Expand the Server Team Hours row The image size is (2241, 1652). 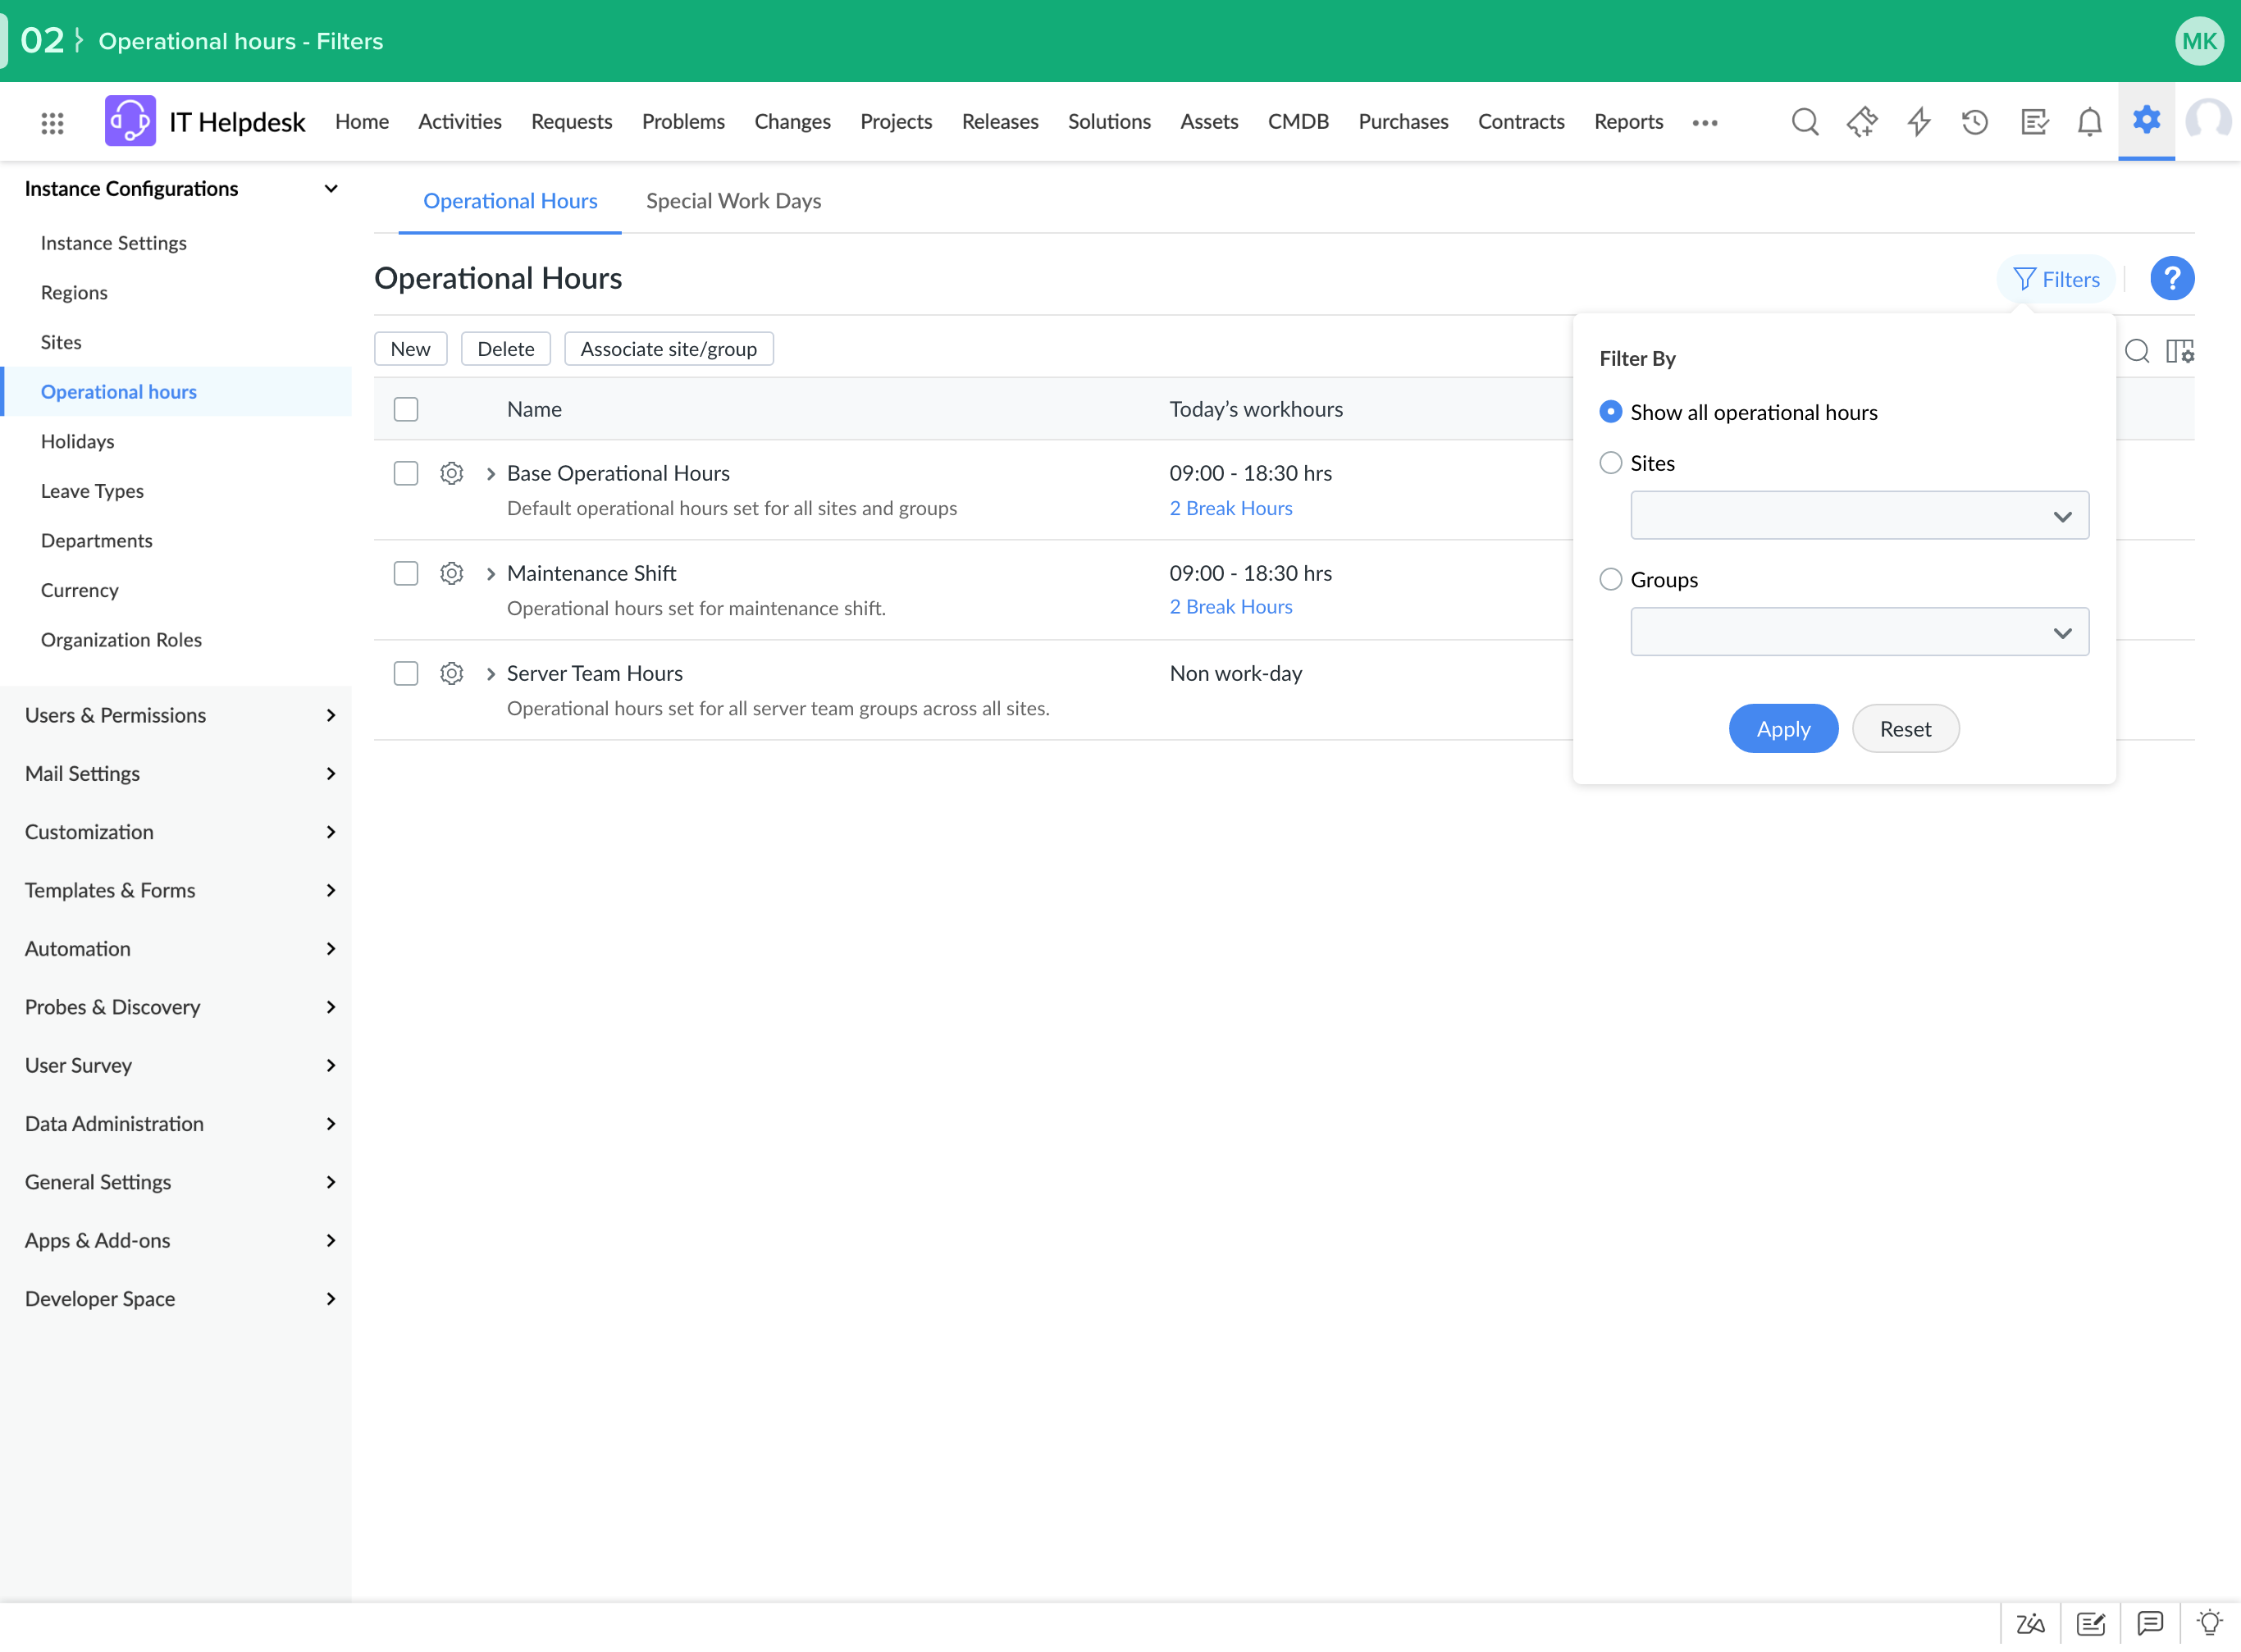[x=490, y=674]
